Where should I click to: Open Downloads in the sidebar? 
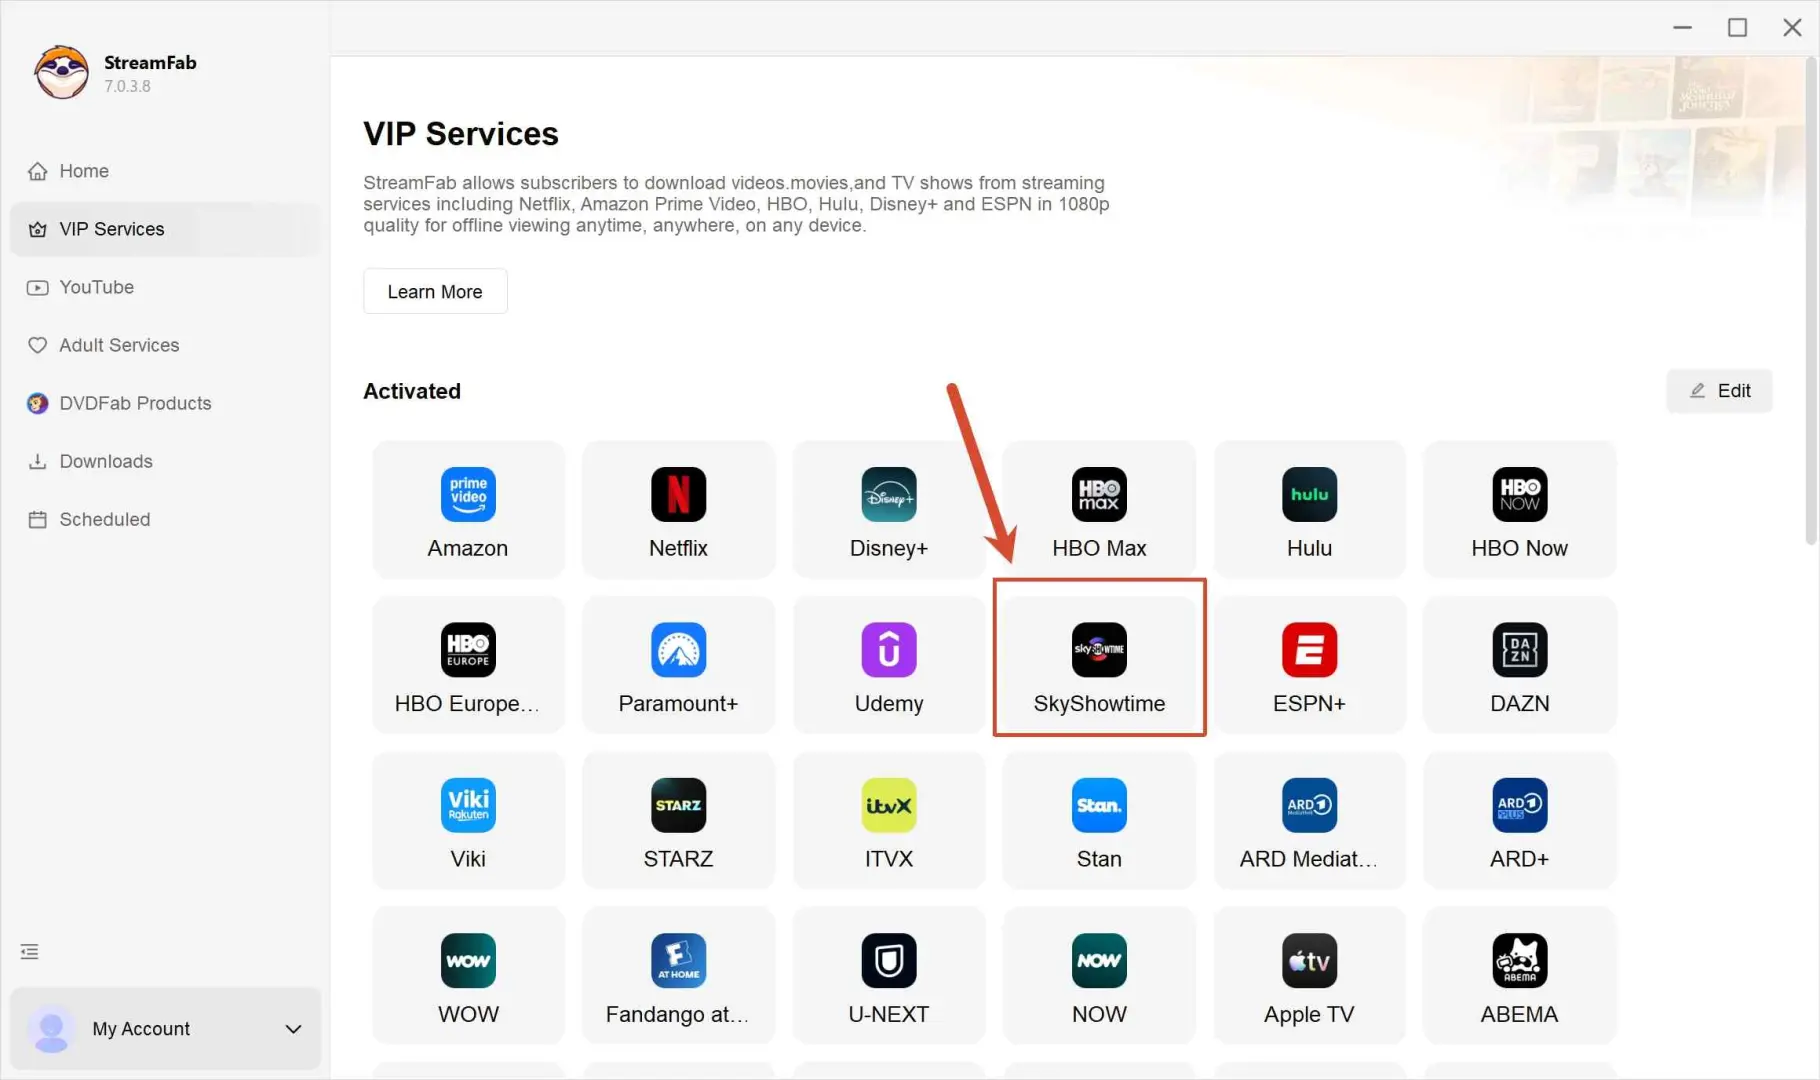coord(166,461)
